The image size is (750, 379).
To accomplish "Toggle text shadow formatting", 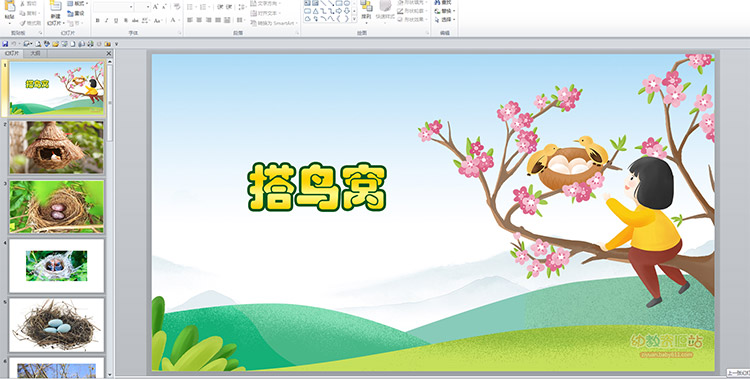I will pyautogui.click(x=126, y=21).
